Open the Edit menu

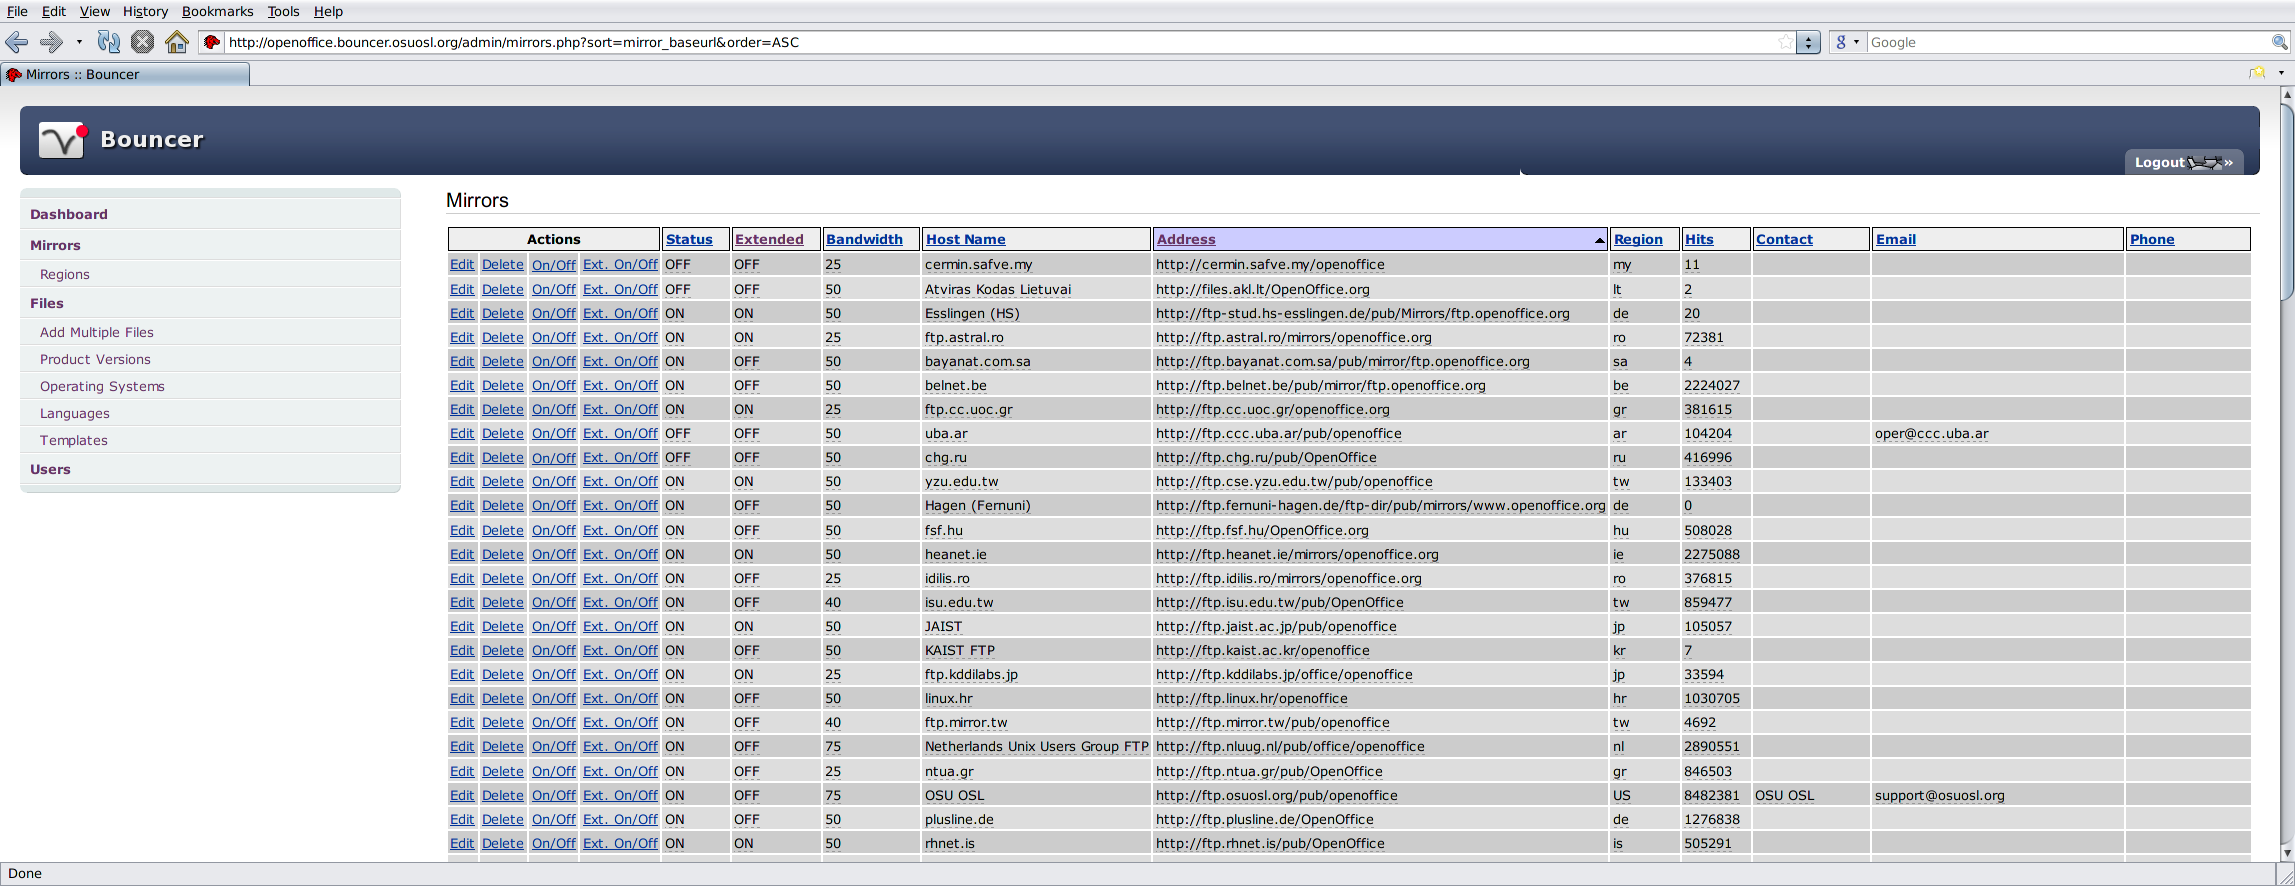click(x=54, y=11)
